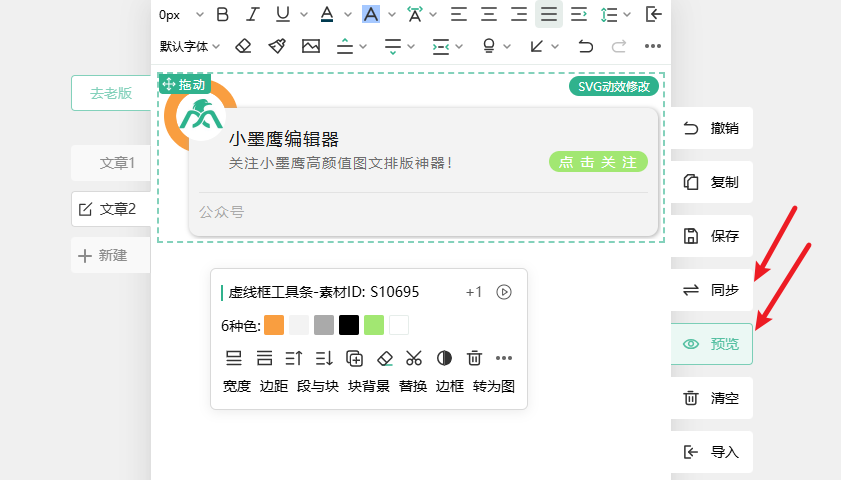Pick the format painter brush icon

click(x=277, y=46)
